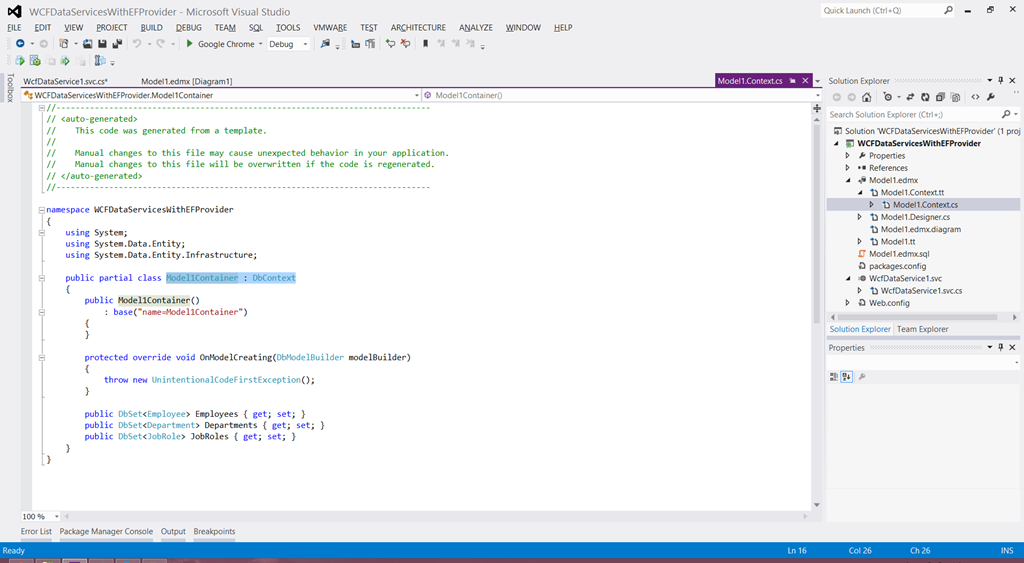Select Model1.edmx.sql in Solution Explorer
The height and width of the screenshot is (563, 1024).
(x=899, y=254)
